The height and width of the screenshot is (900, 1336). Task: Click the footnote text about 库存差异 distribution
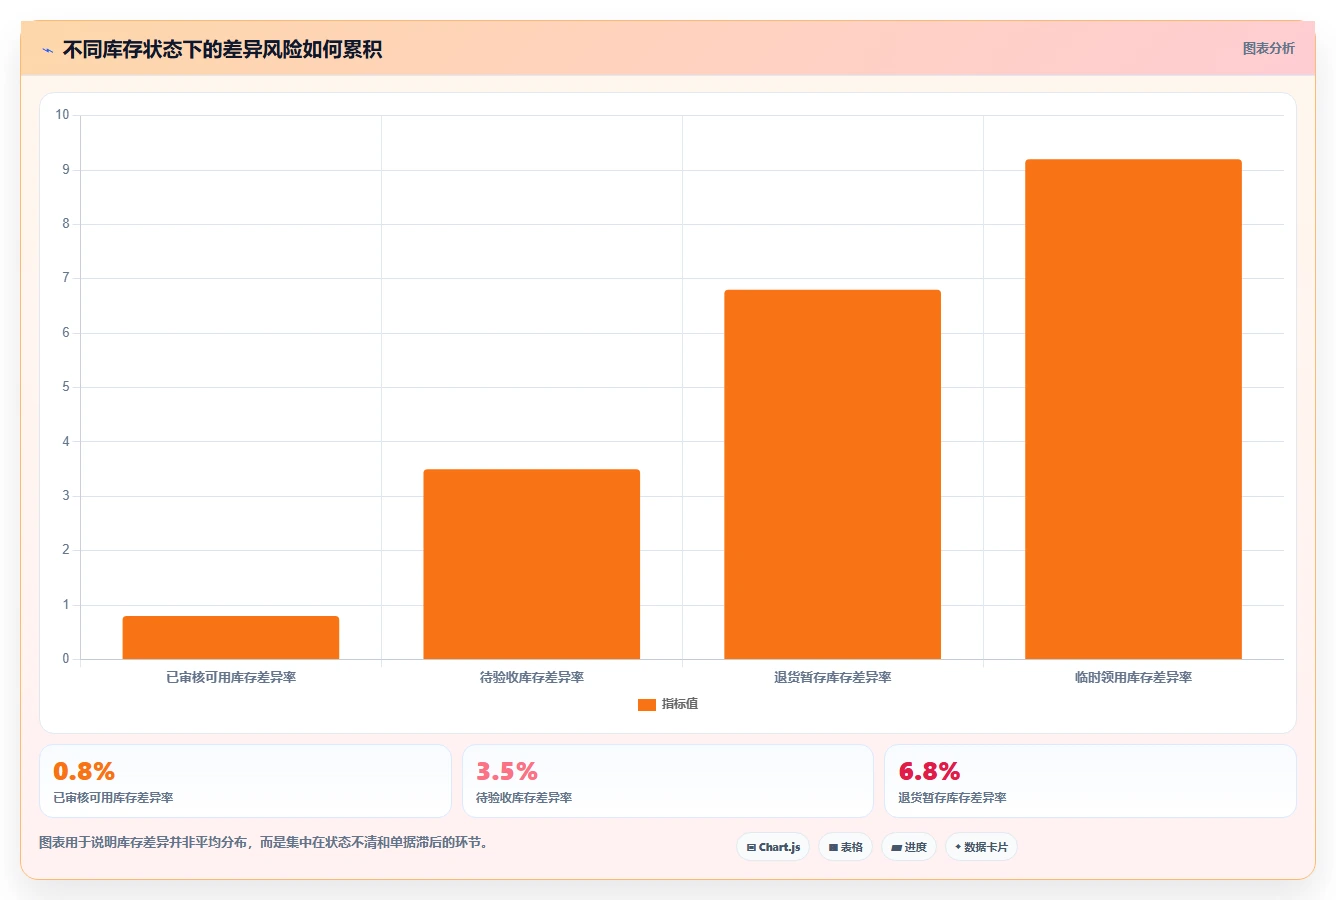pos(265,843)
